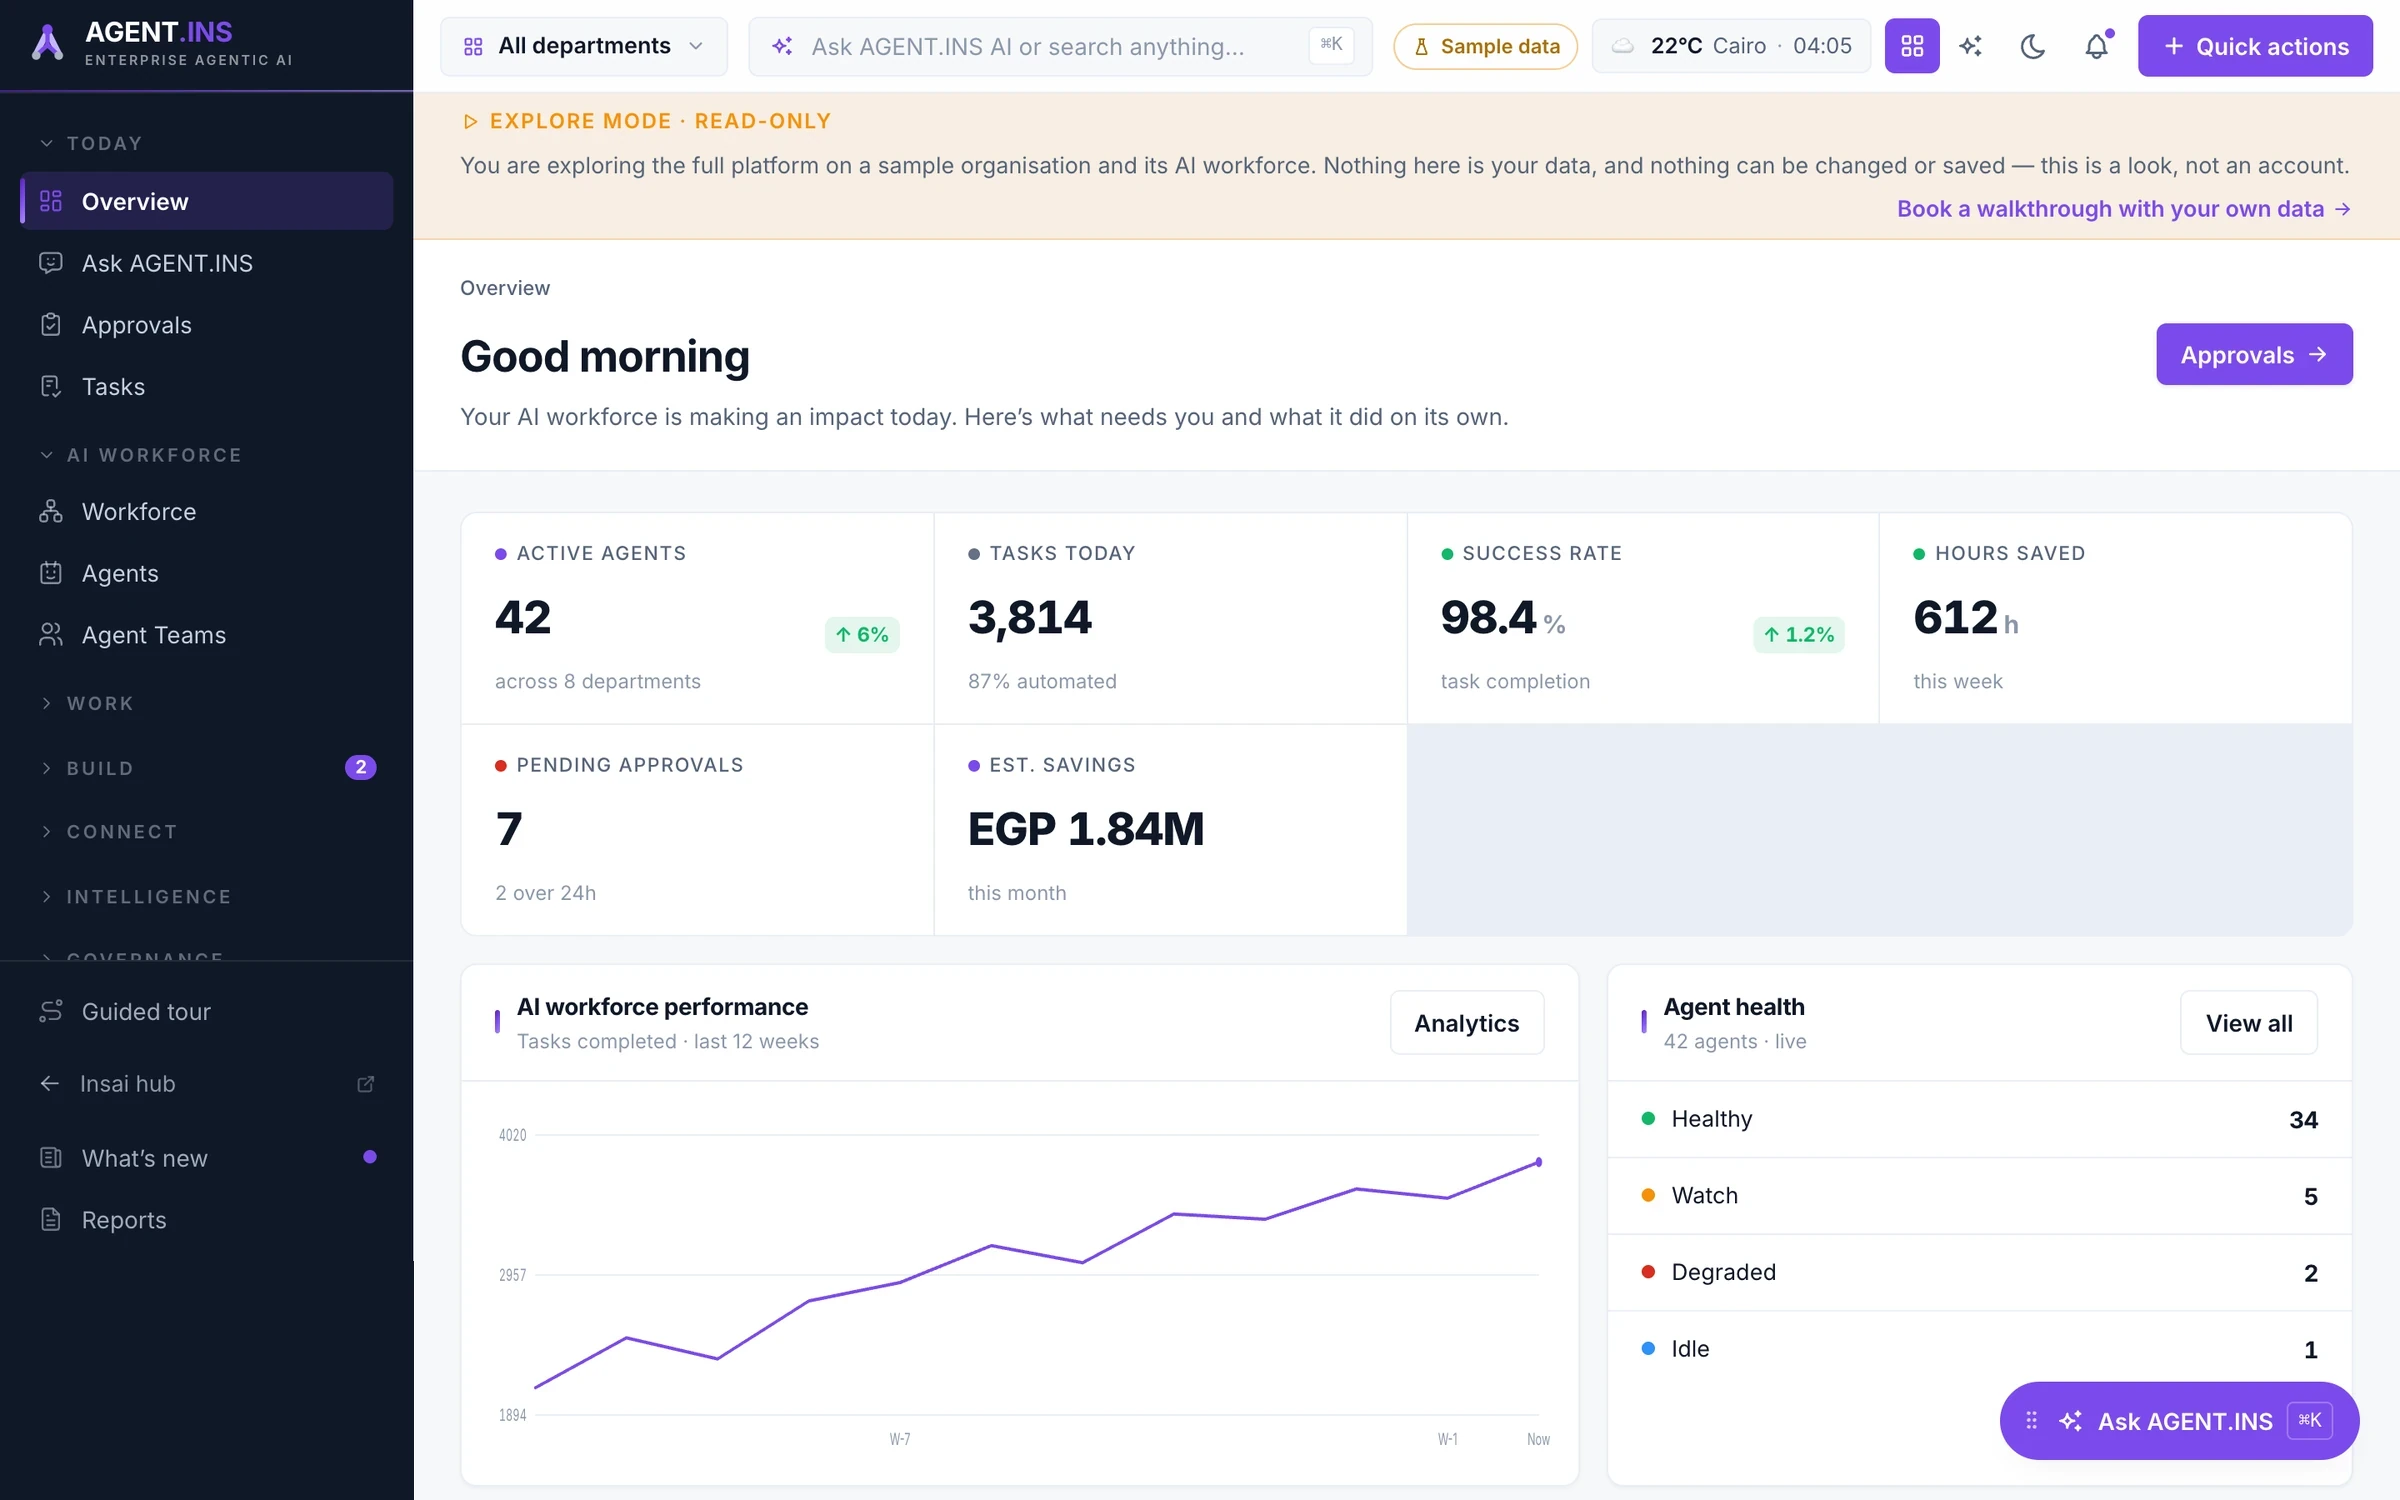
Task: Click the Explore Mode play icon
Action: (470, 121)
